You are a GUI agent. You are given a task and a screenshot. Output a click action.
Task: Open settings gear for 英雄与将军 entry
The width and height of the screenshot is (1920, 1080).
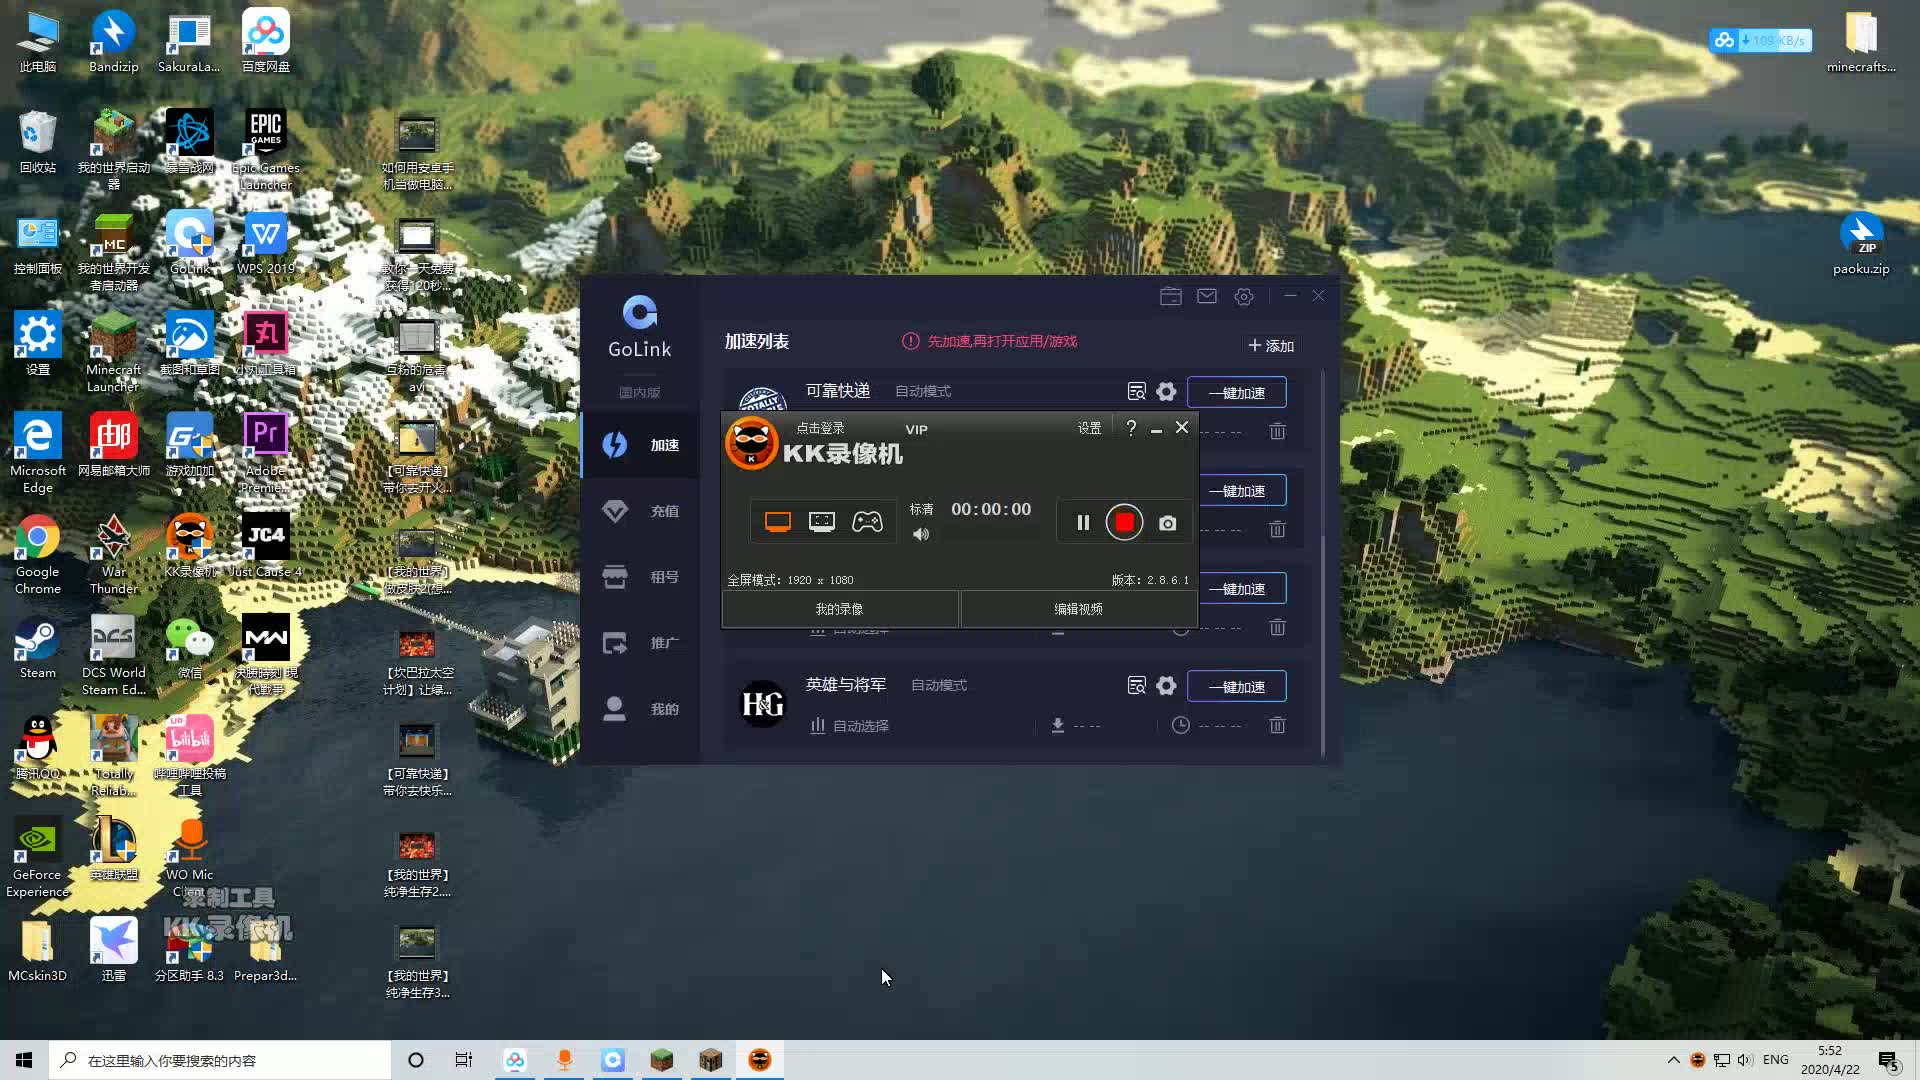click(x=1166, y=686)
